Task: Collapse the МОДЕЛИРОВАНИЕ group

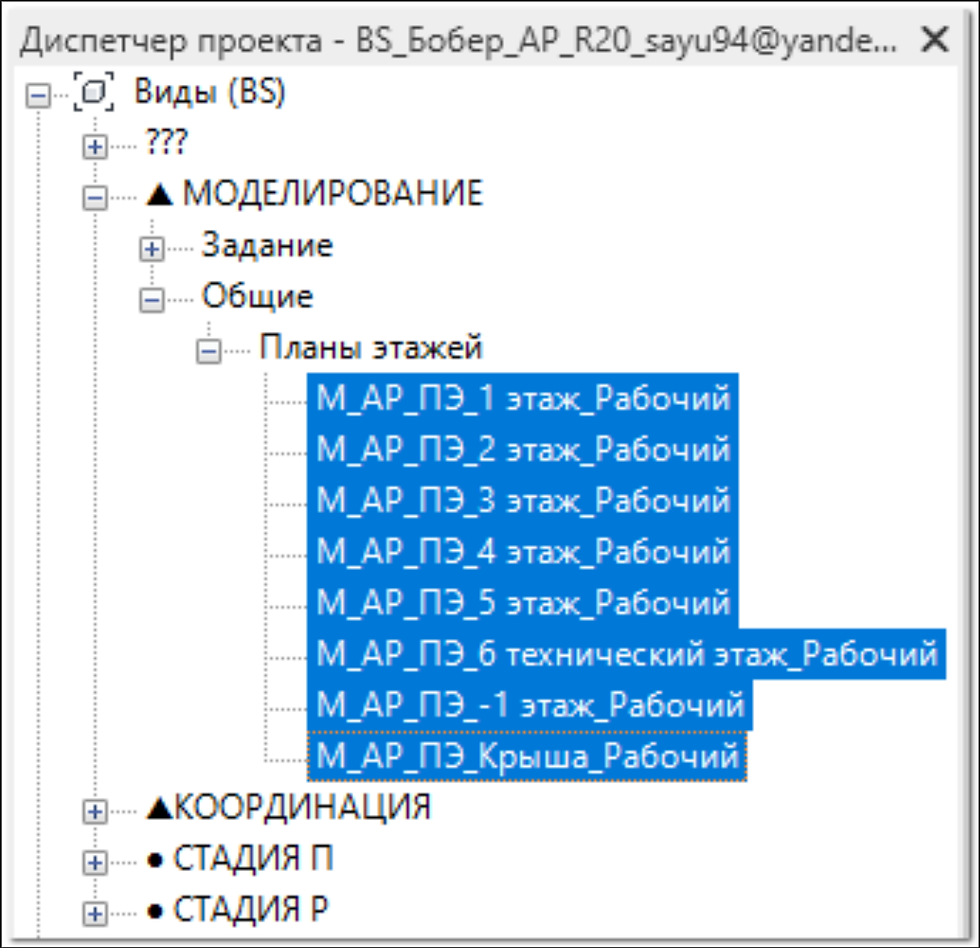Action: tap(95, 198)
